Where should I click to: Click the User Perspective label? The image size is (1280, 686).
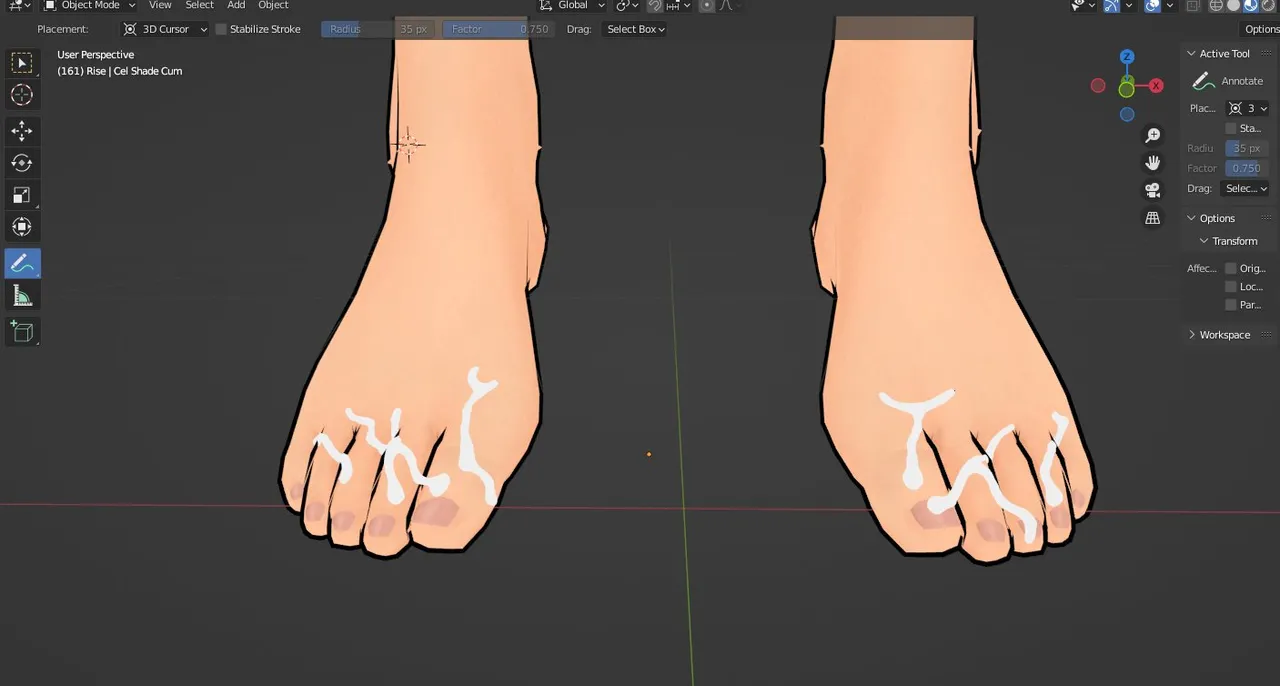click(x=96, y=55)
